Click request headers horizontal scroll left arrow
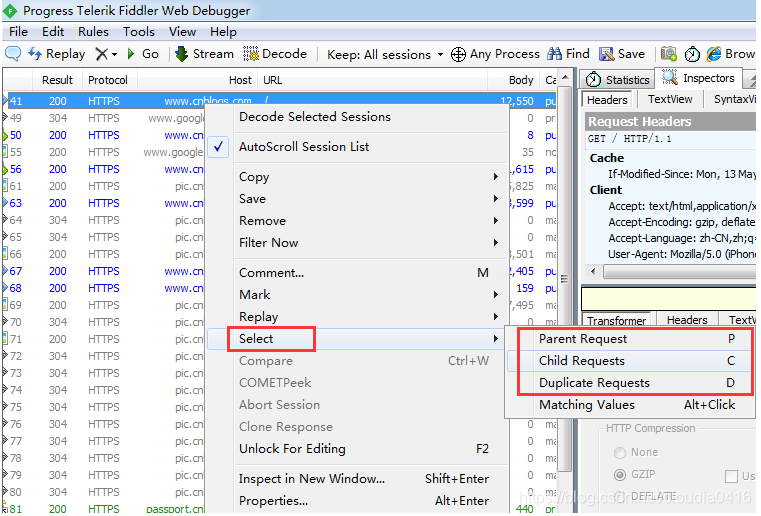This screenshot has height=516, width=761. click(593, 272)
